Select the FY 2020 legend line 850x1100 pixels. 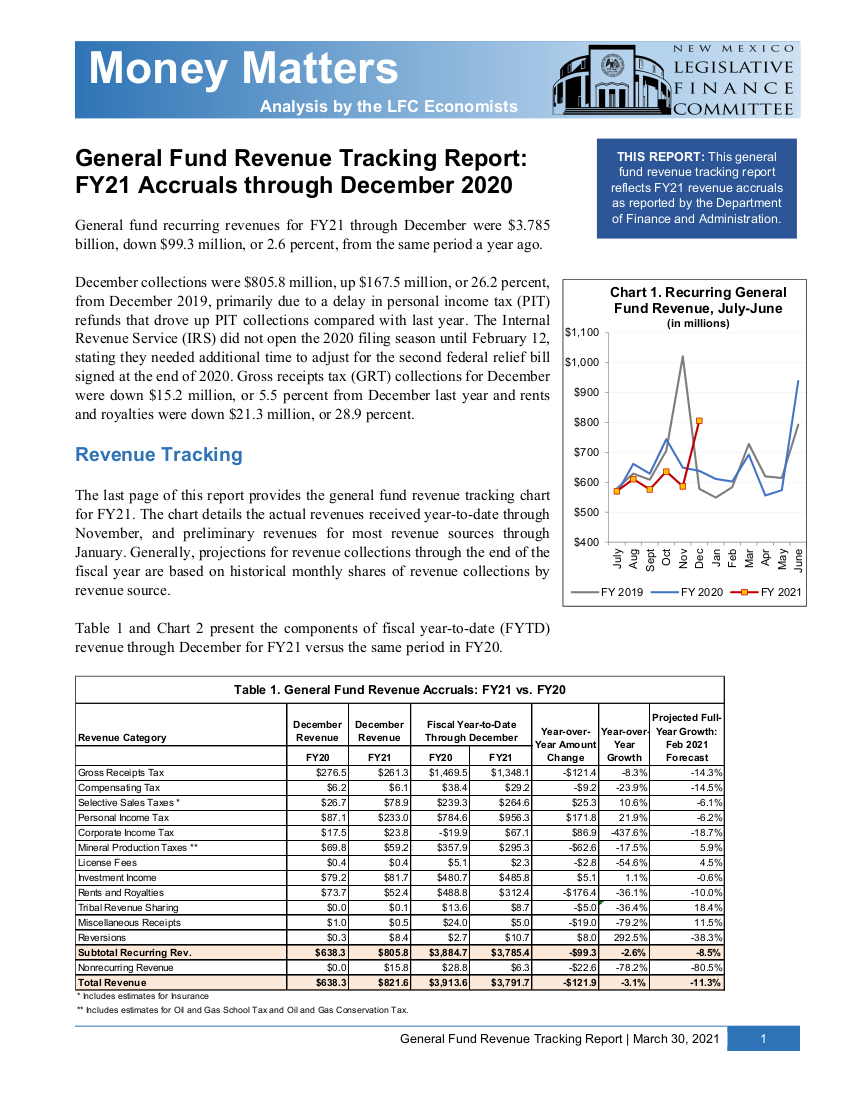coord(664,593)
